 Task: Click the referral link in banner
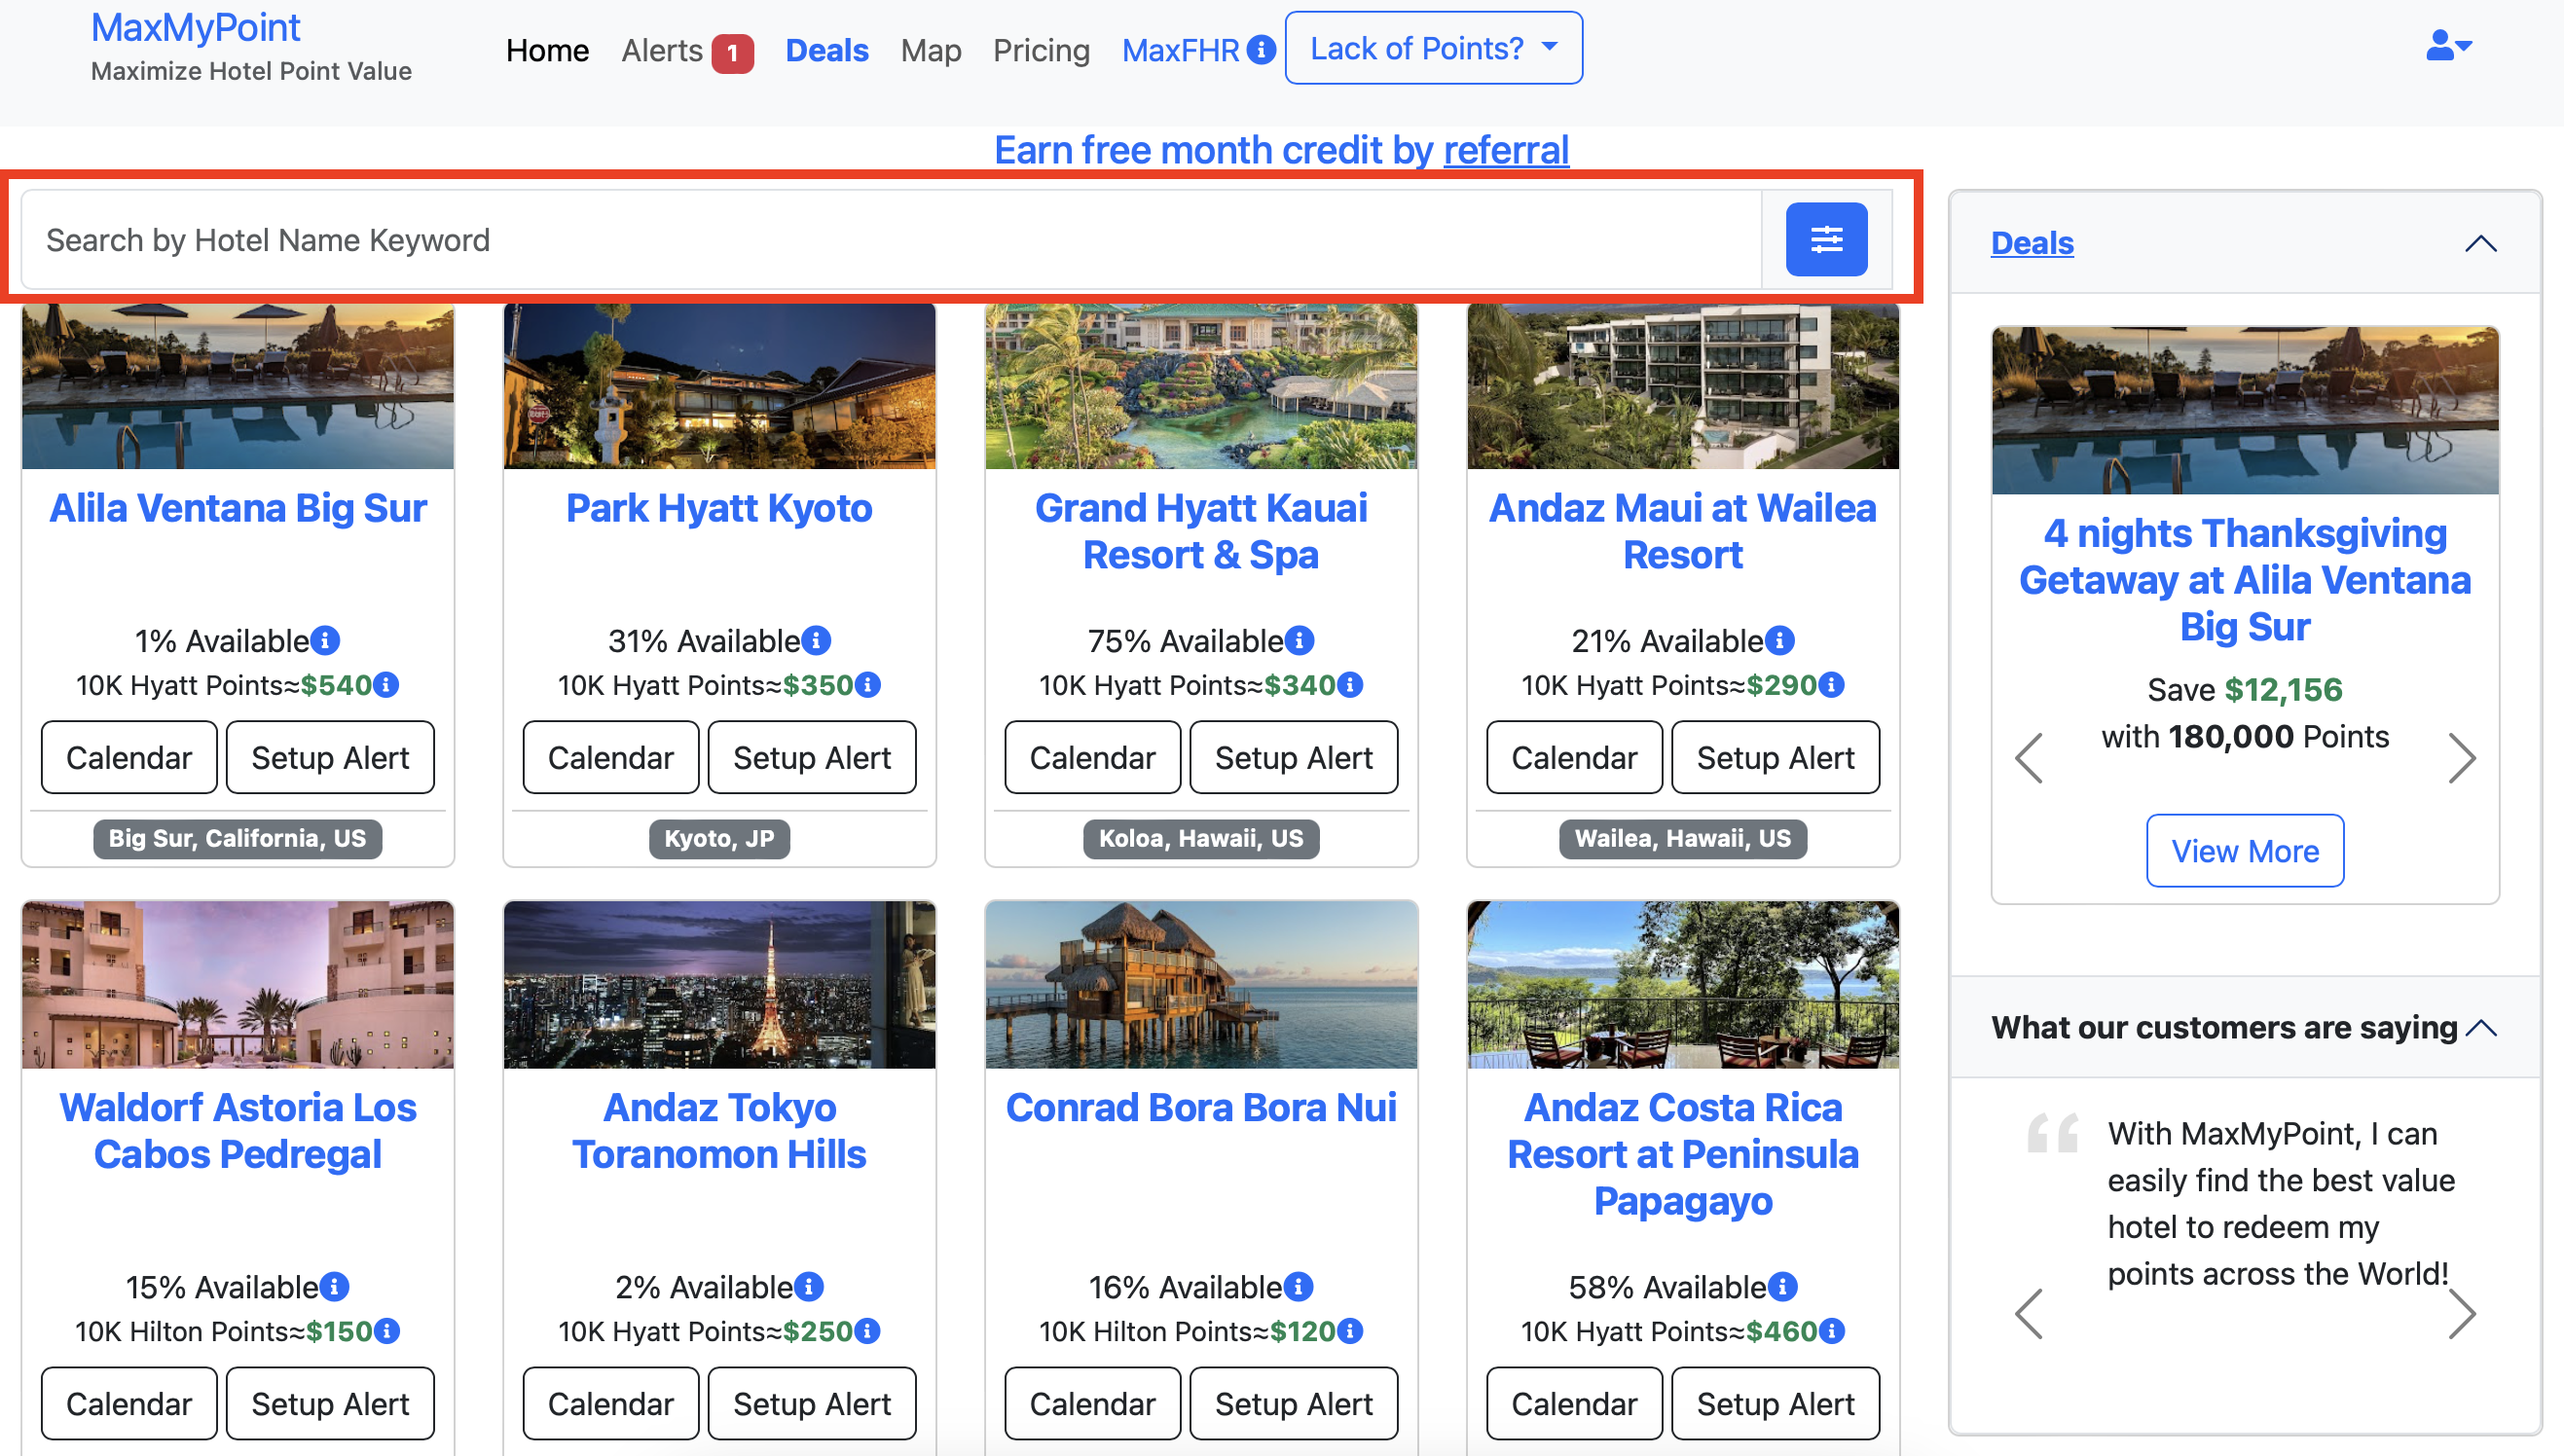point(1506,150)
